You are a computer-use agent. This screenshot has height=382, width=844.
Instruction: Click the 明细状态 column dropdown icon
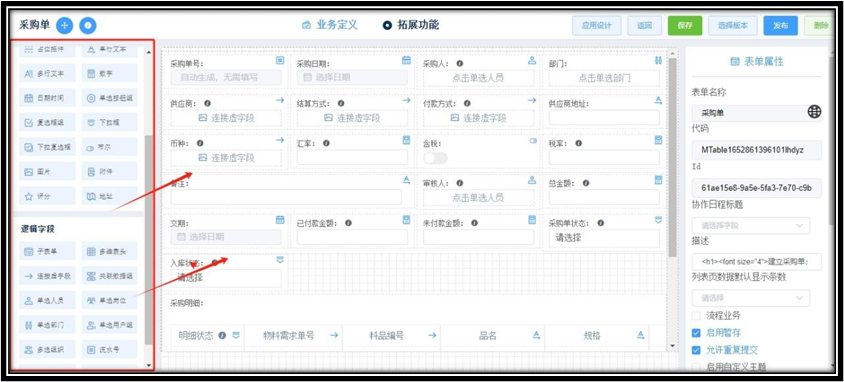(236, 335)
